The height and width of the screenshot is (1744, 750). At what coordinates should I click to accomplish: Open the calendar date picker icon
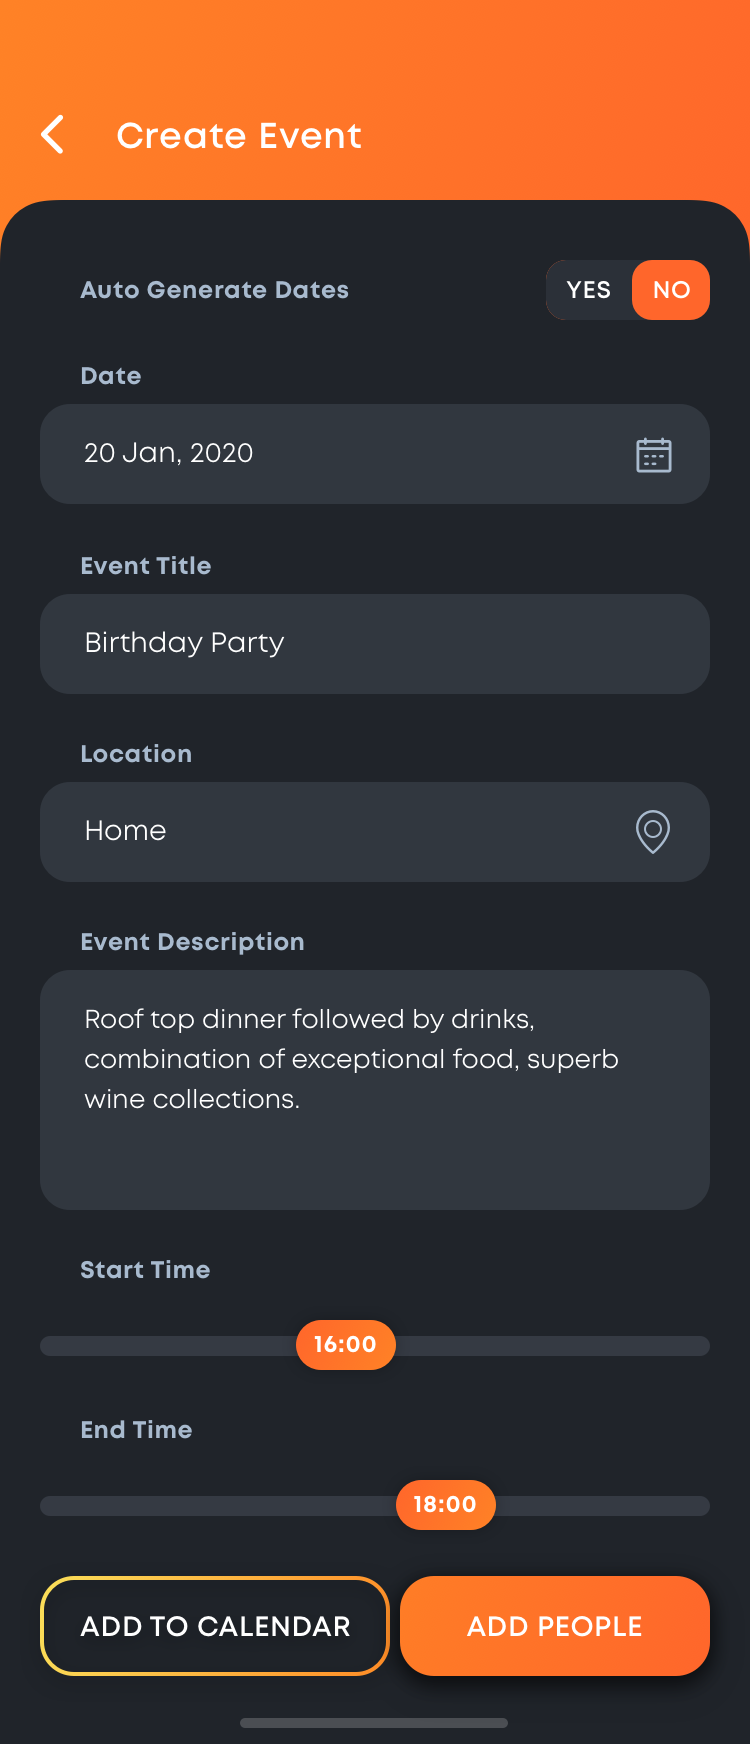(653, 455)
